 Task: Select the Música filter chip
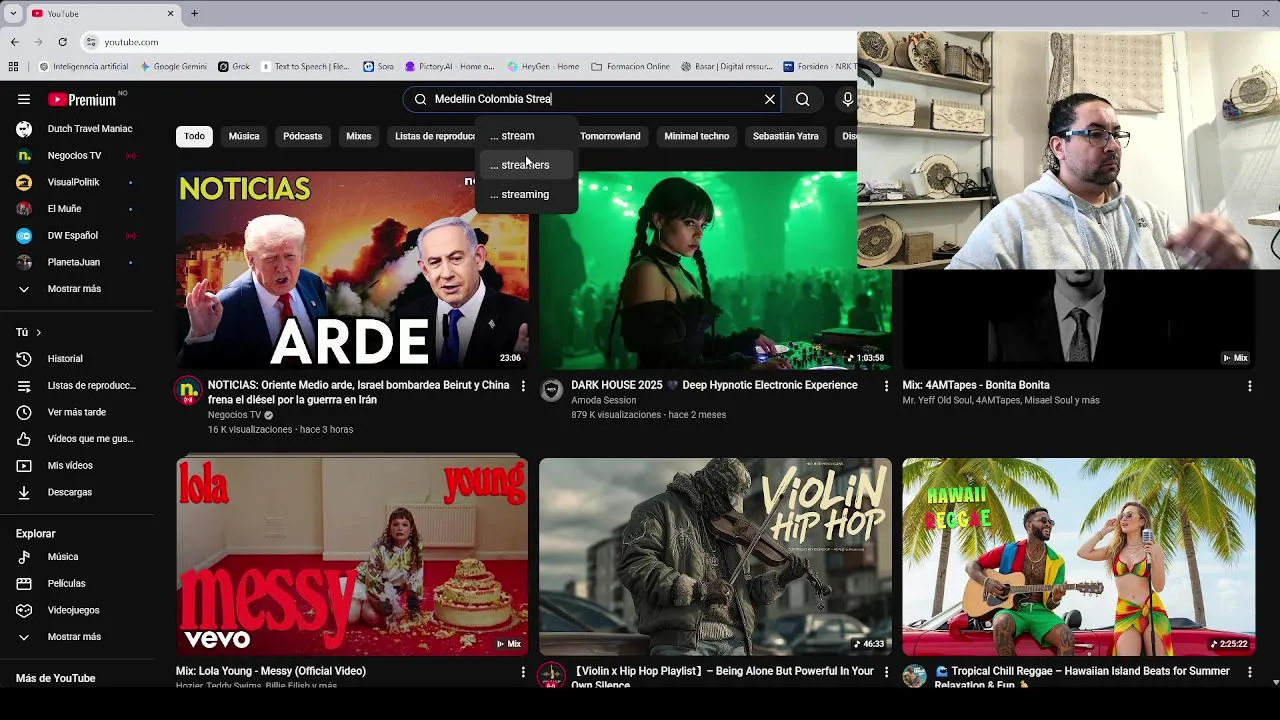(244, 136)
